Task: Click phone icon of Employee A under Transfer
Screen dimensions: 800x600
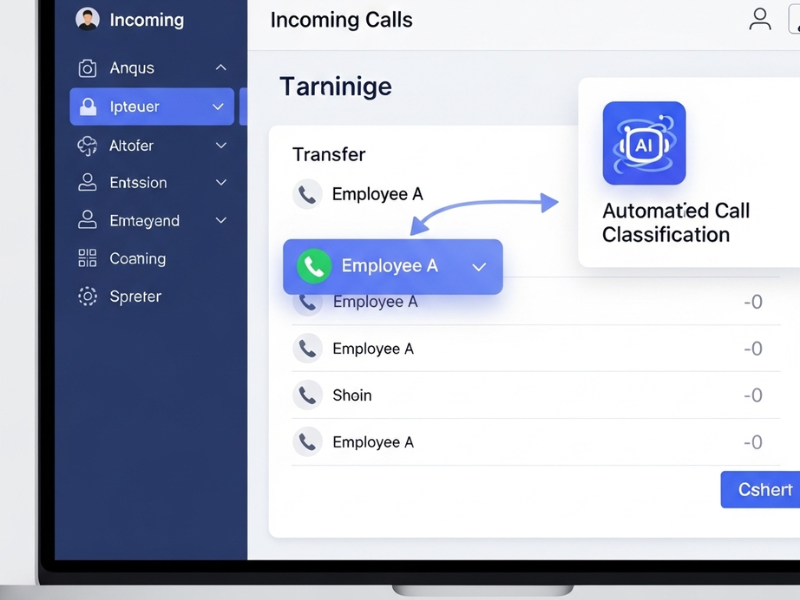Action: pyautogui.click(x=307, y=194)
